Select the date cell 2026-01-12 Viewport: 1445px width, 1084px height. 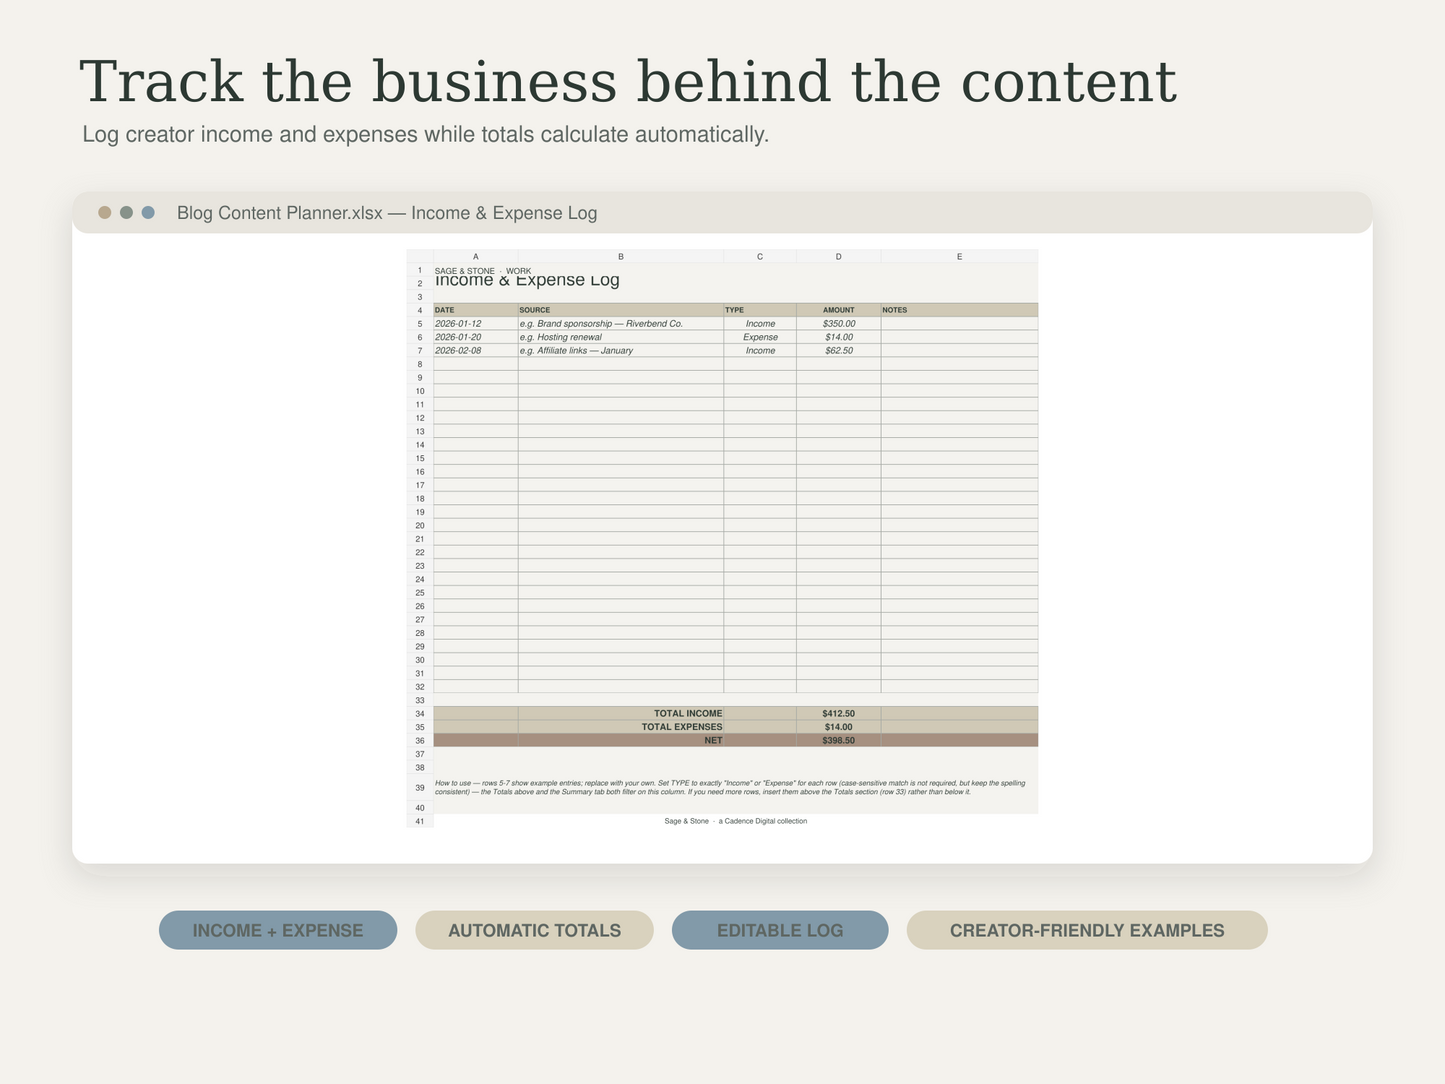(x=476, y=324)
